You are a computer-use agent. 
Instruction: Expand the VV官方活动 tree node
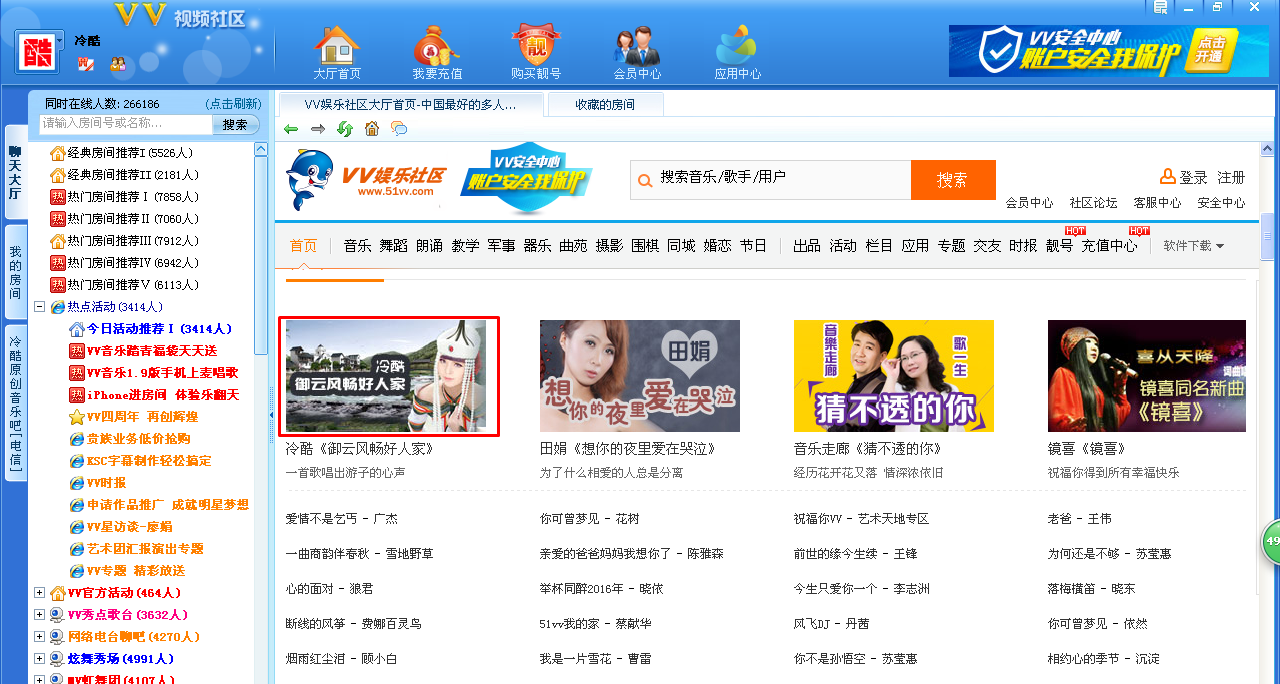(40, 593)
